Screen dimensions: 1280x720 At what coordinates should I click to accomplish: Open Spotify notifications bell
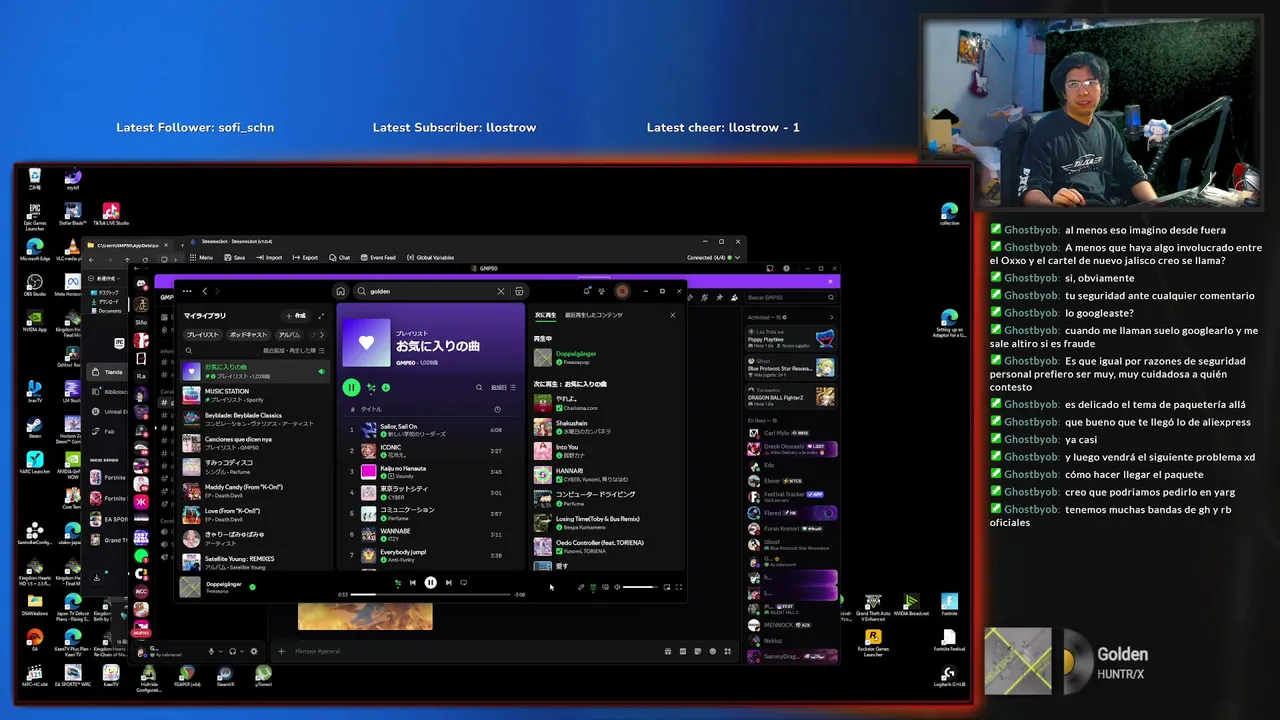[x=587, y=291]
